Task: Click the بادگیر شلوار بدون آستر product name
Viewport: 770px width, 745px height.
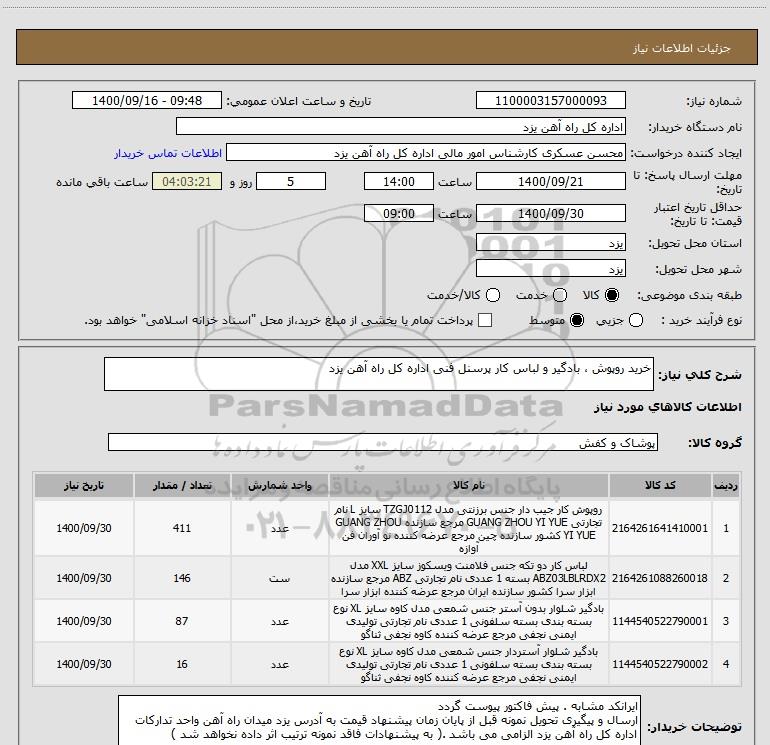Action: pos(468,621)
